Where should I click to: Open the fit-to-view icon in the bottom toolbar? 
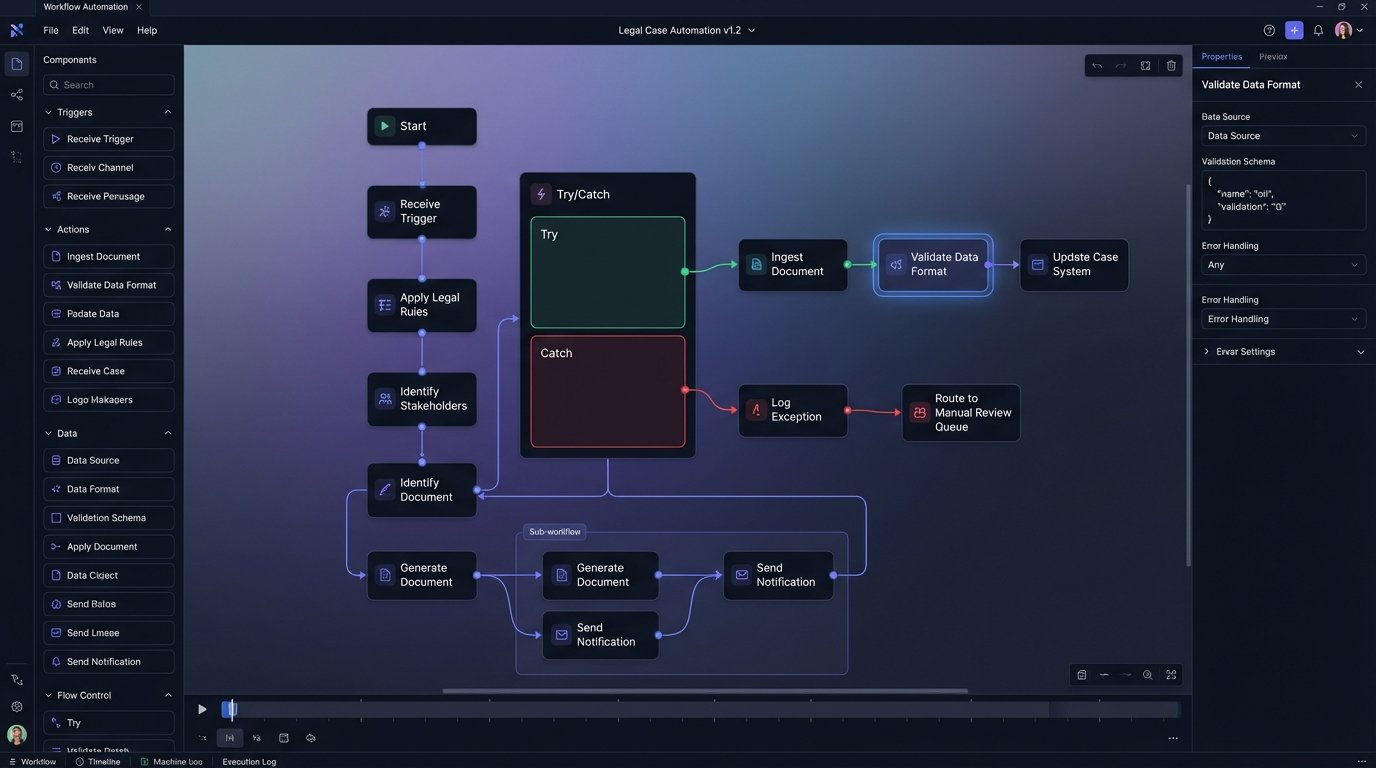point(1171,675)
